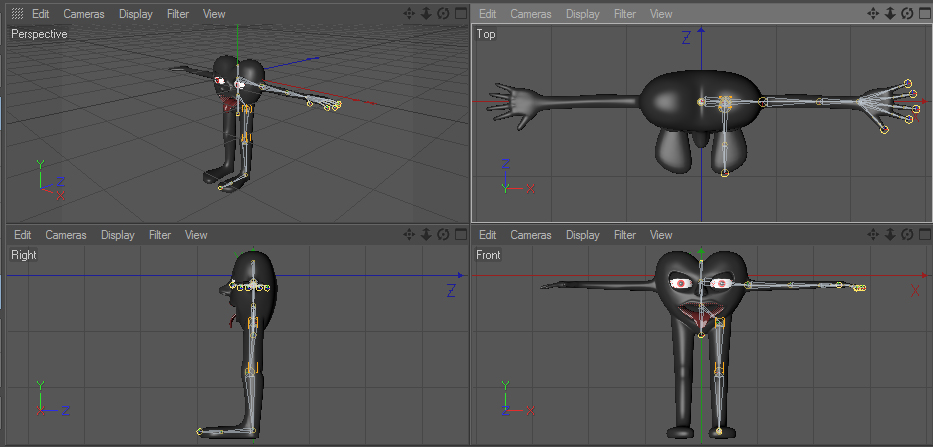Click the rotate camera icon in Right viewport
The image size is (933, 447).
click(x=443, y=235)
